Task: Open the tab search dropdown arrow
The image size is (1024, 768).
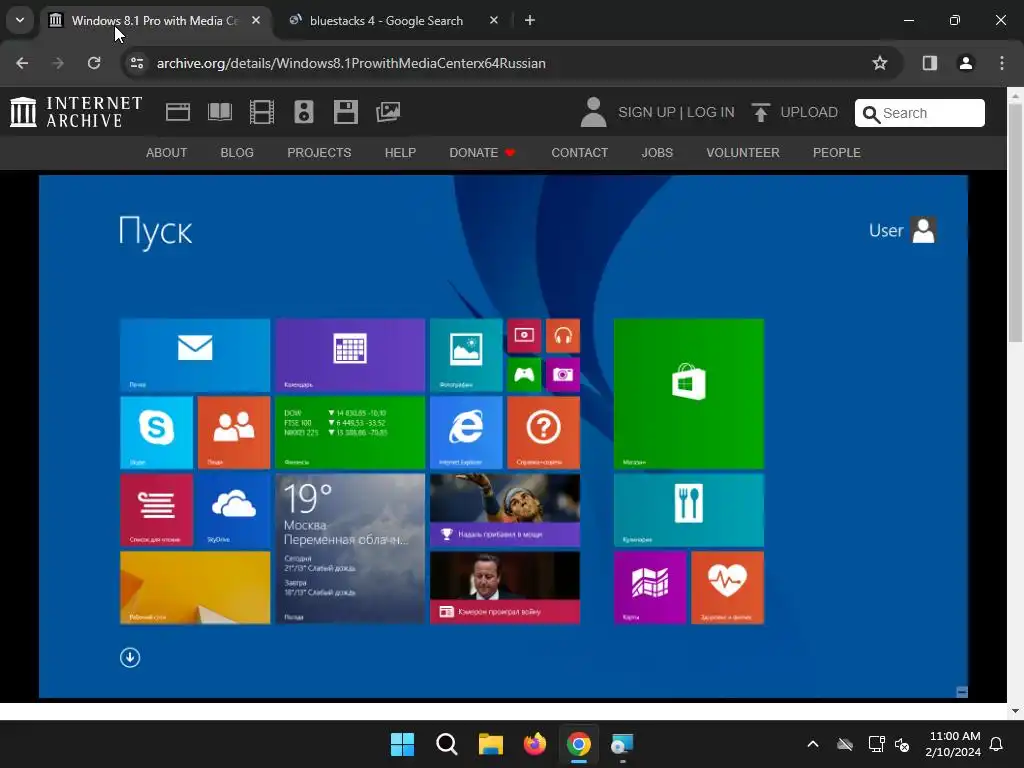Action: coord(20,20)
